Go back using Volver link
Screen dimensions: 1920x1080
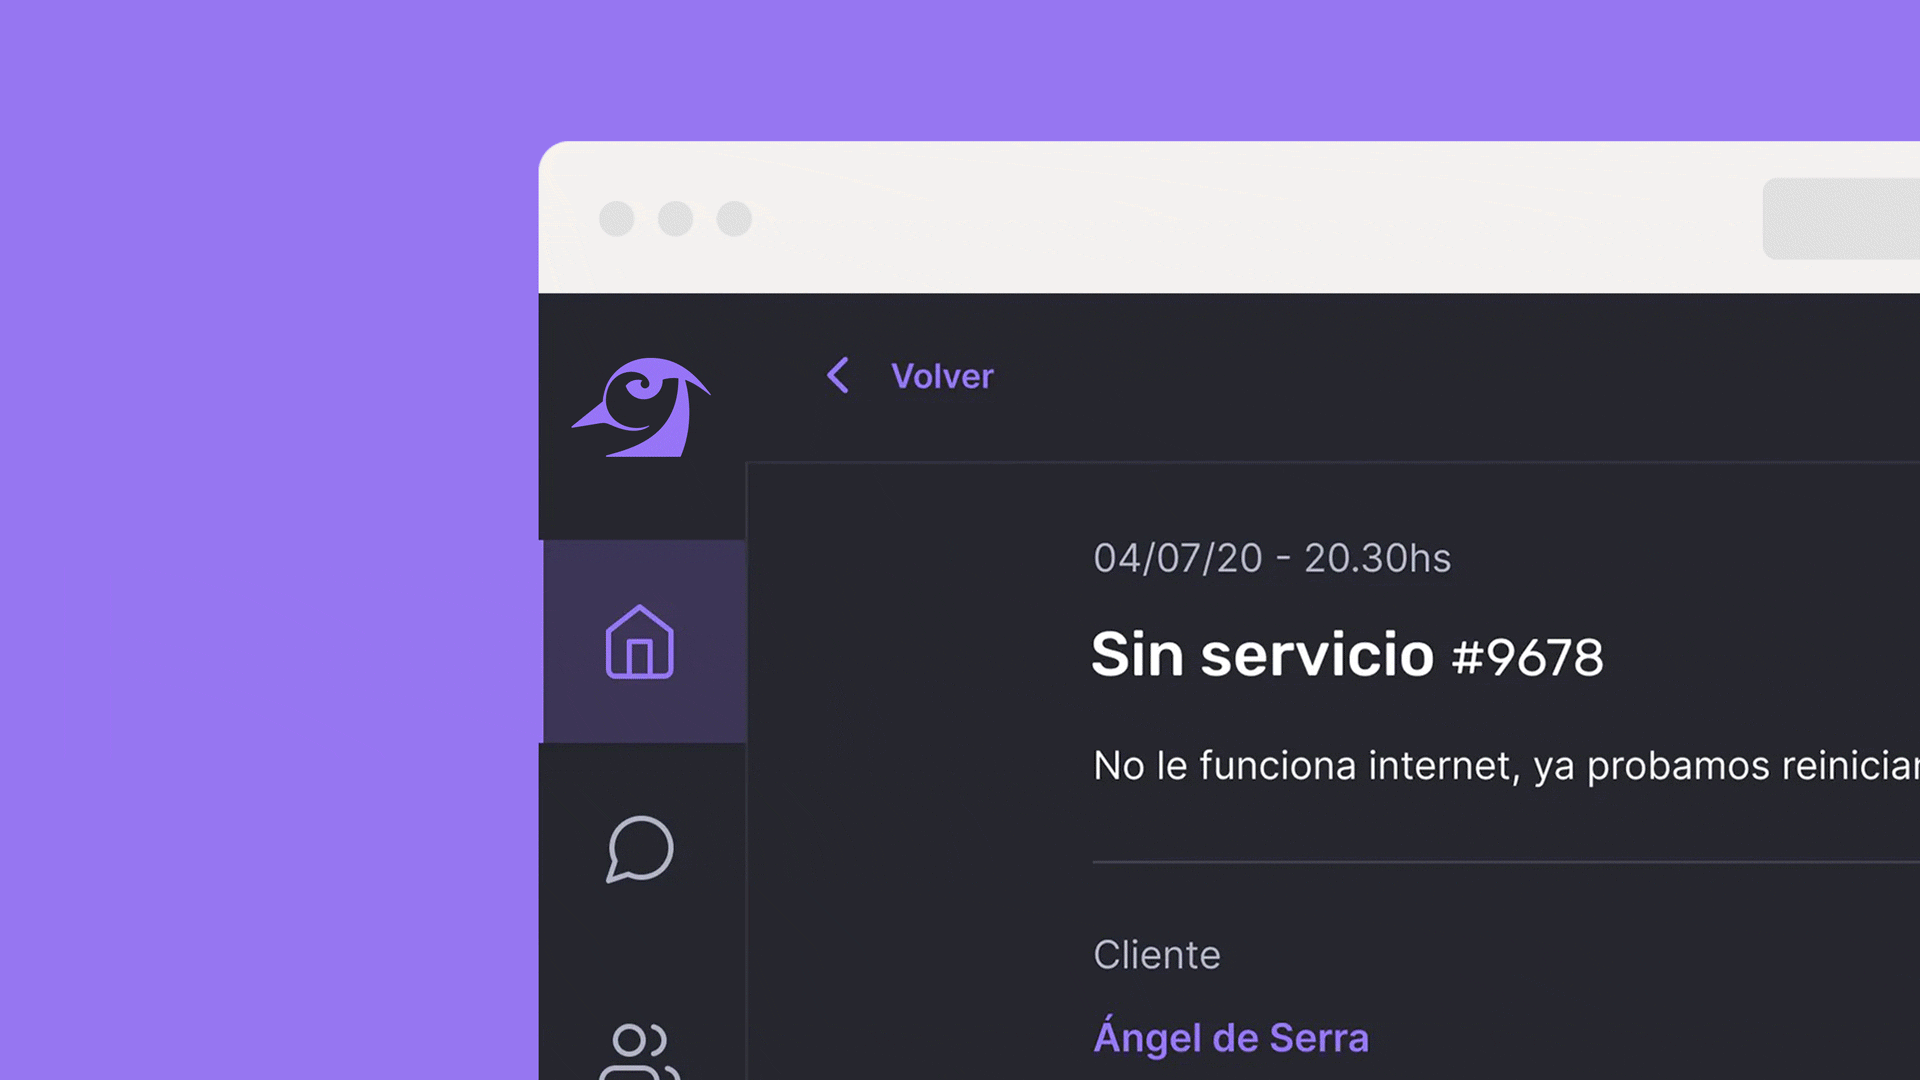942,376
